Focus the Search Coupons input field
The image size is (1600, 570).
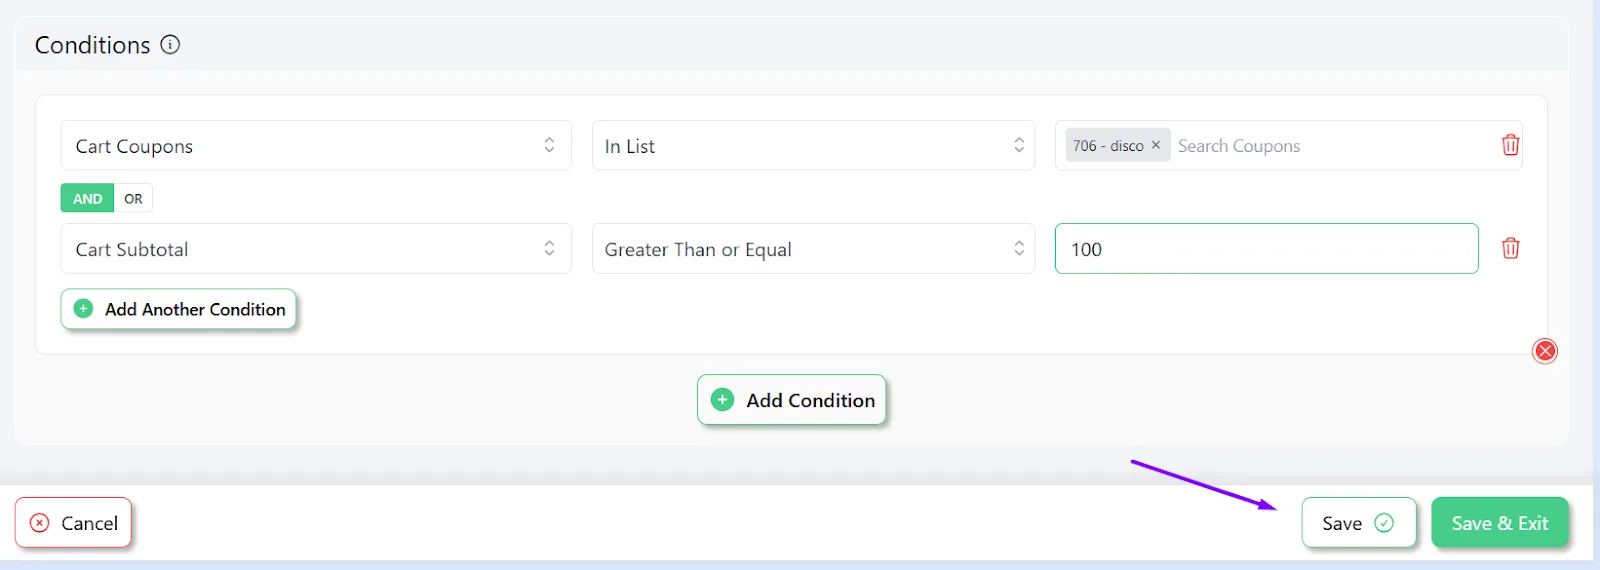(1330, 146)
